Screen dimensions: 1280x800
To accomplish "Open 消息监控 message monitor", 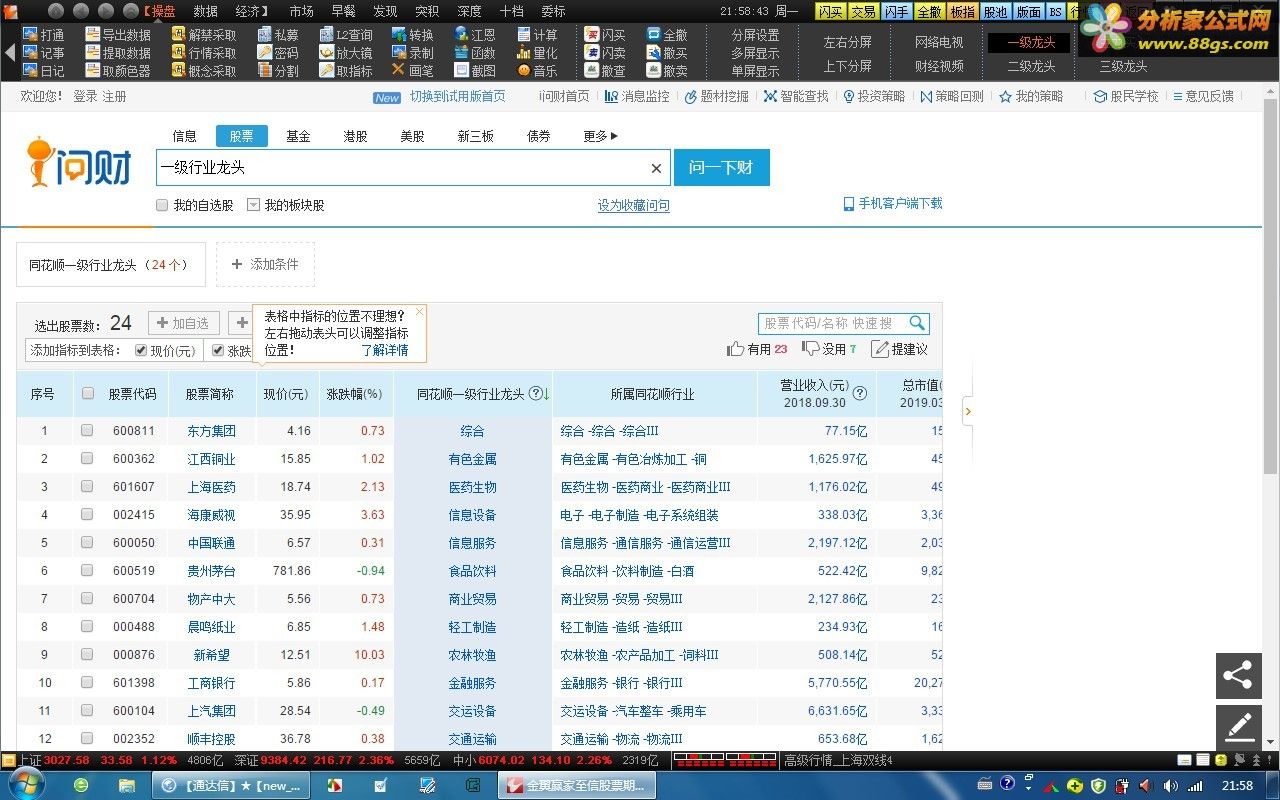I will [x=637, y=97].
